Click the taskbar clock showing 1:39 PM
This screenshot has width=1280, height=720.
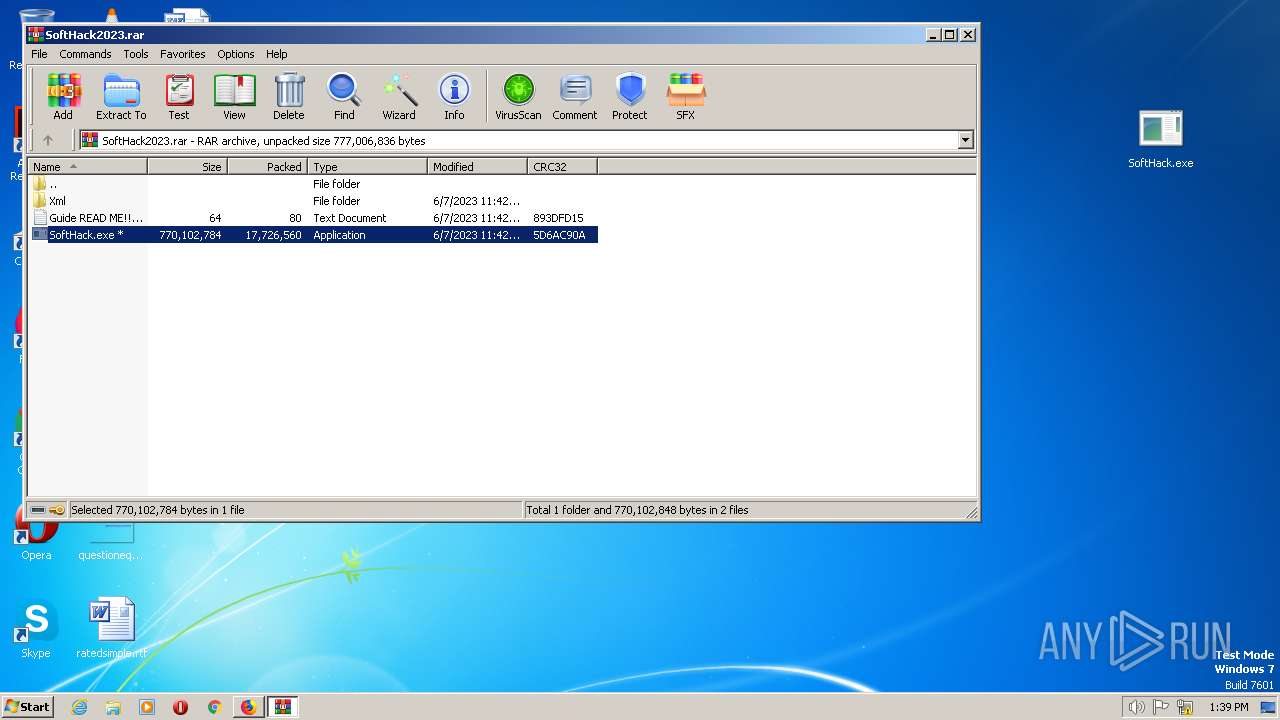1228,707
